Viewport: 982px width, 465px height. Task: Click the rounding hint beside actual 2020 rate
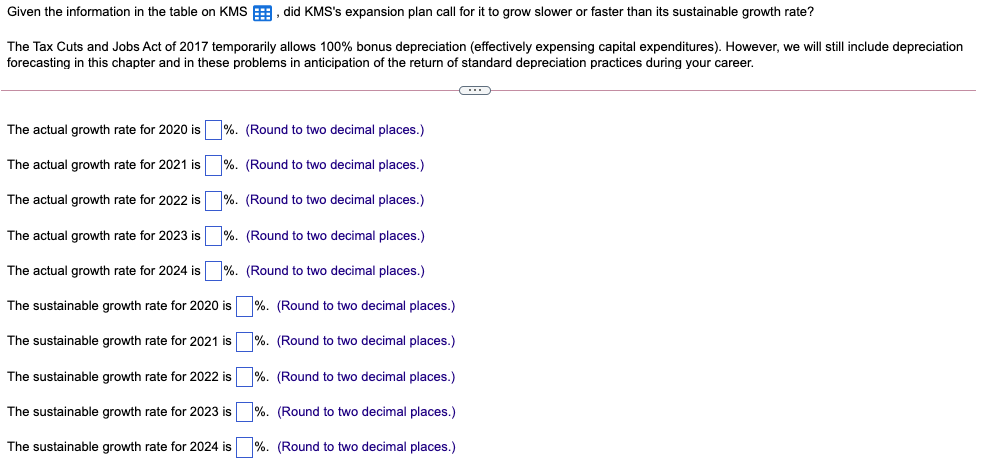(x=335, y=130)
